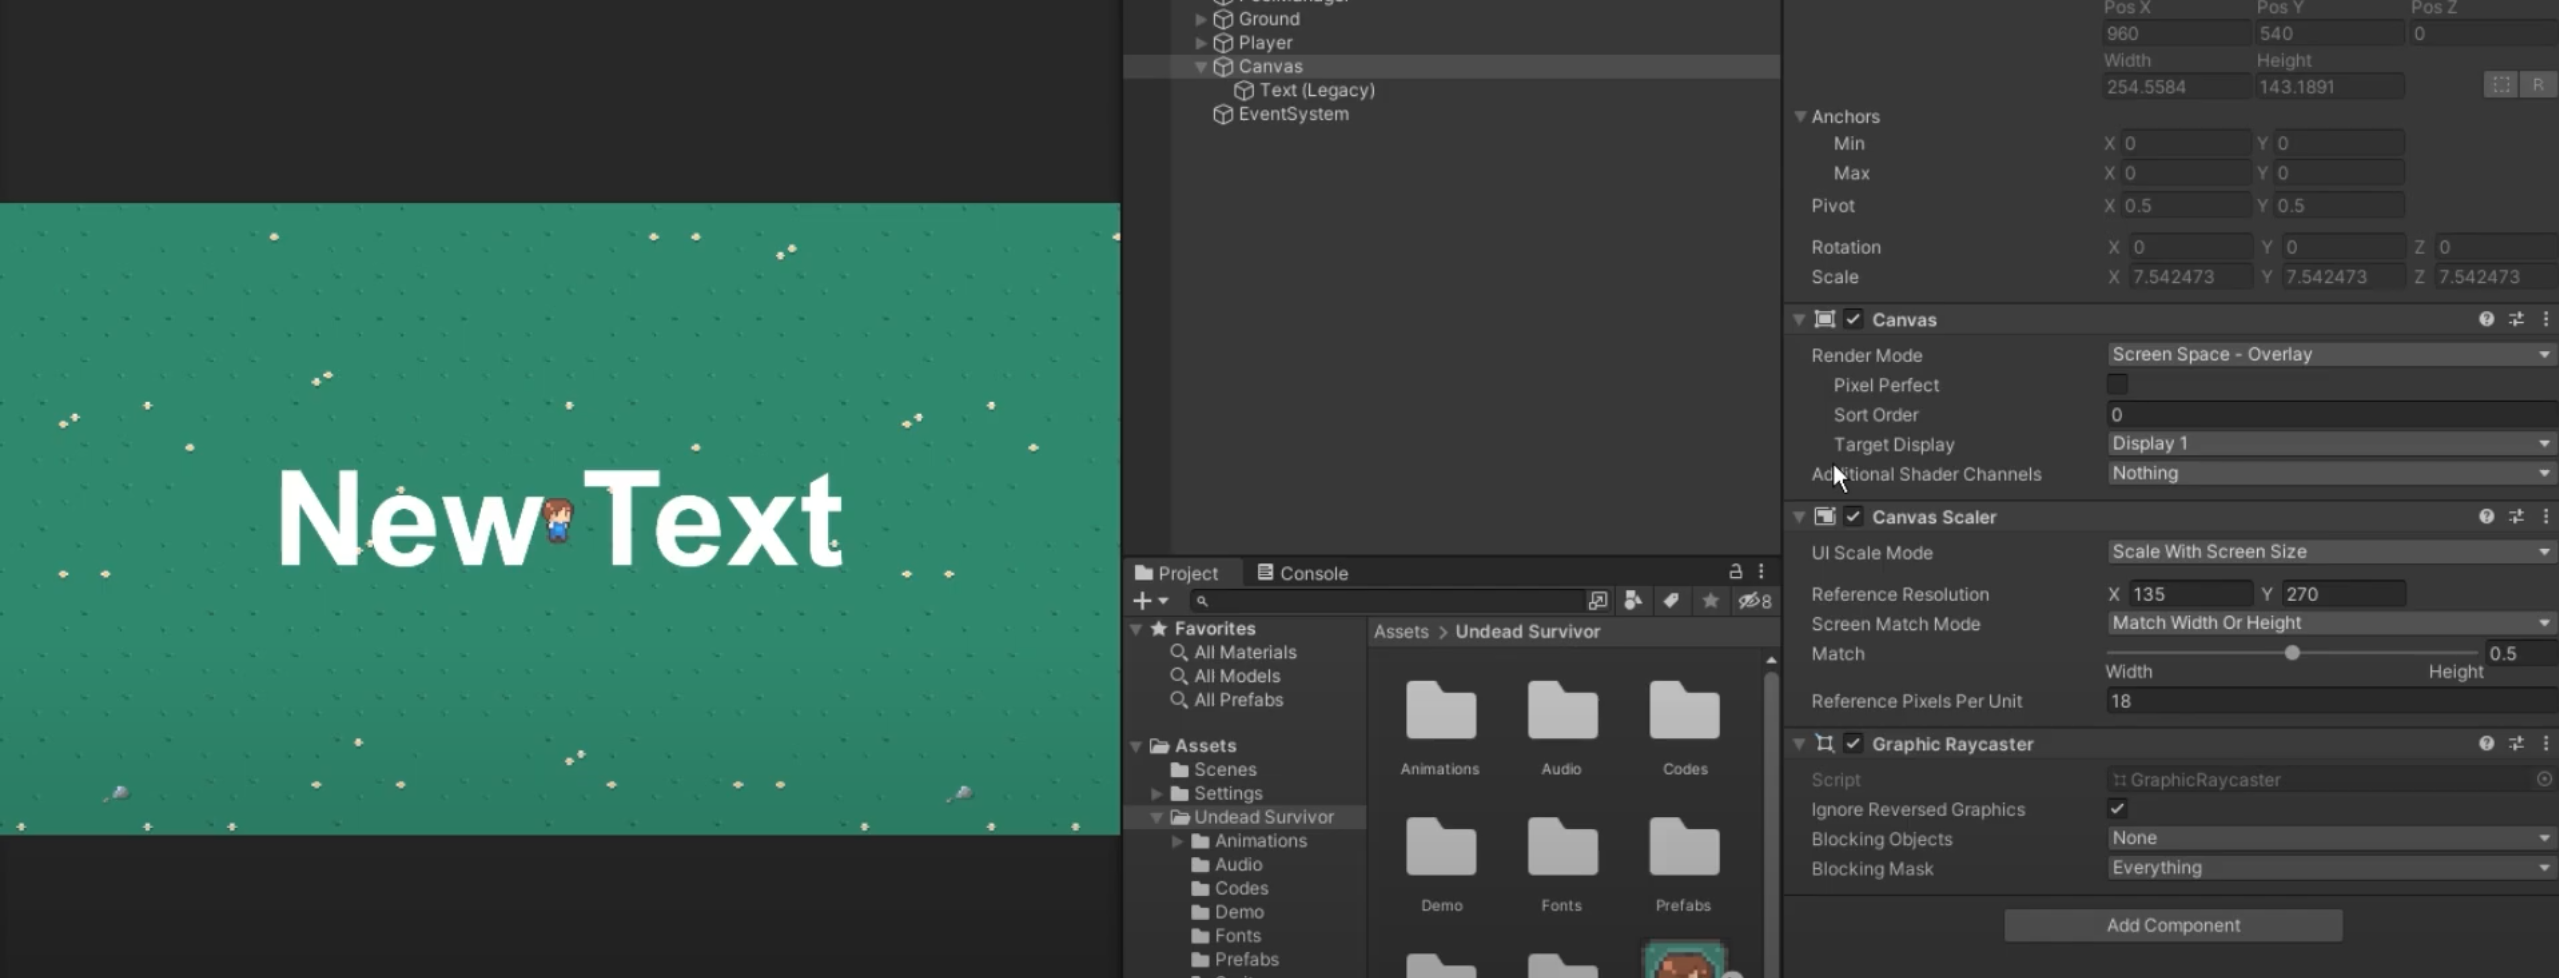Screen dimensions: 2559x978
Task: Click the Canvas component icon in its header
Action: point(1824,319)
